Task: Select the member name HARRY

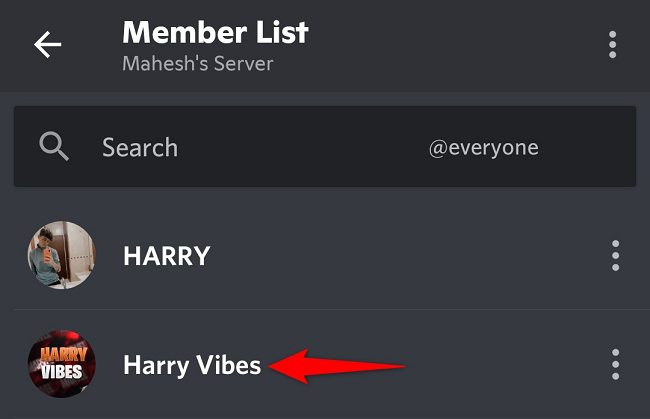Action: coord(166,255)
